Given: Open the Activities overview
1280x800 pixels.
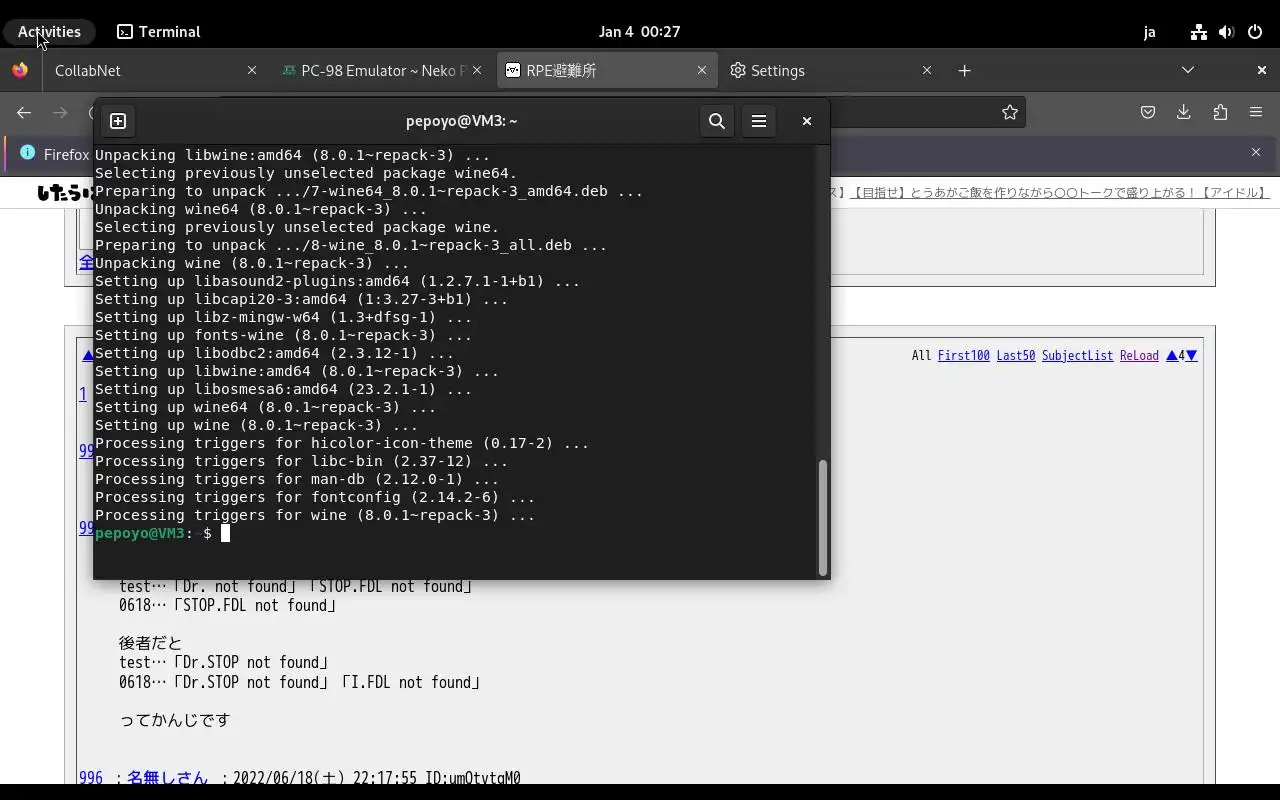Looking at the screenshot, I should pyautogui.click(x=49, y=32).
